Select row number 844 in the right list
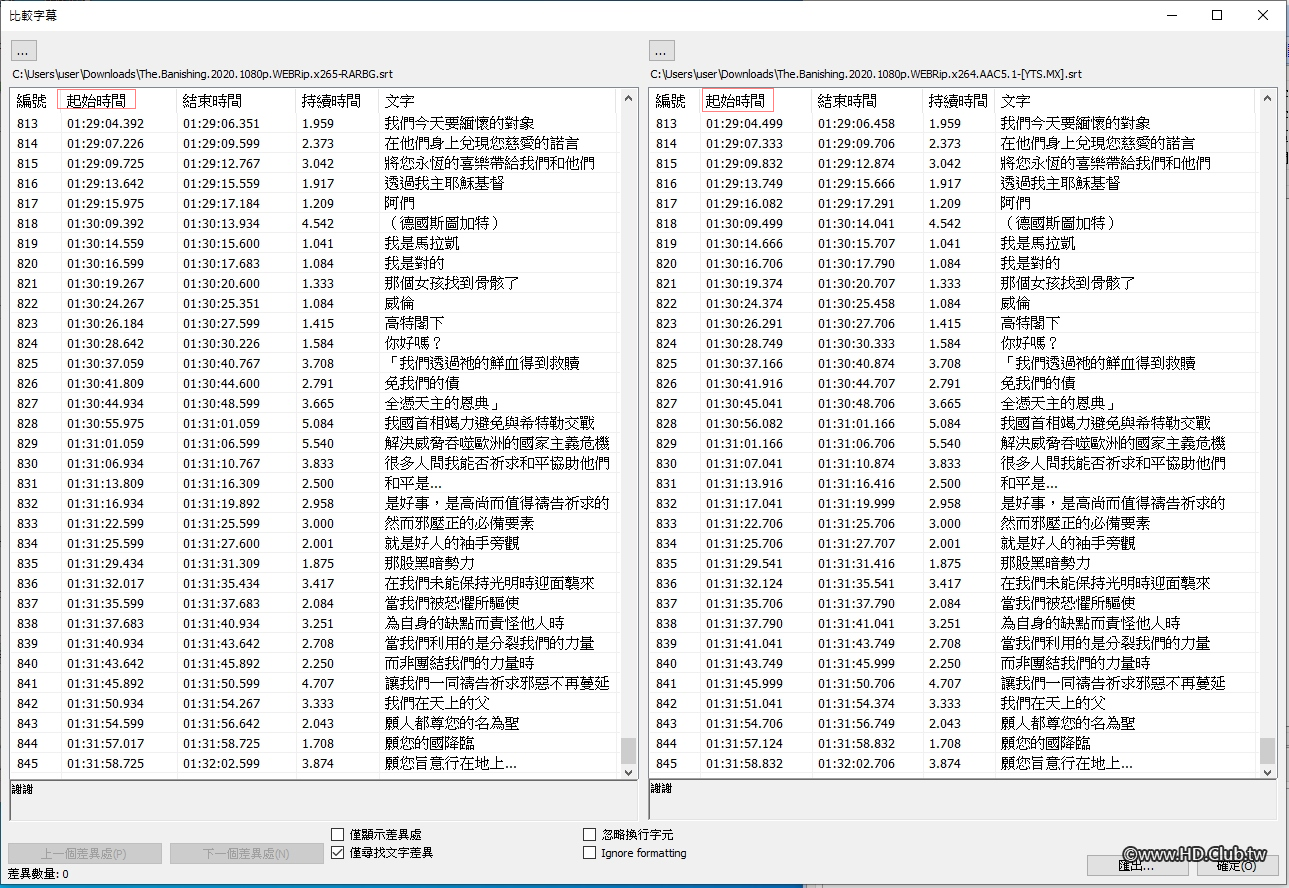Screen dimensions: 1289x888 [x=666, y=744]
